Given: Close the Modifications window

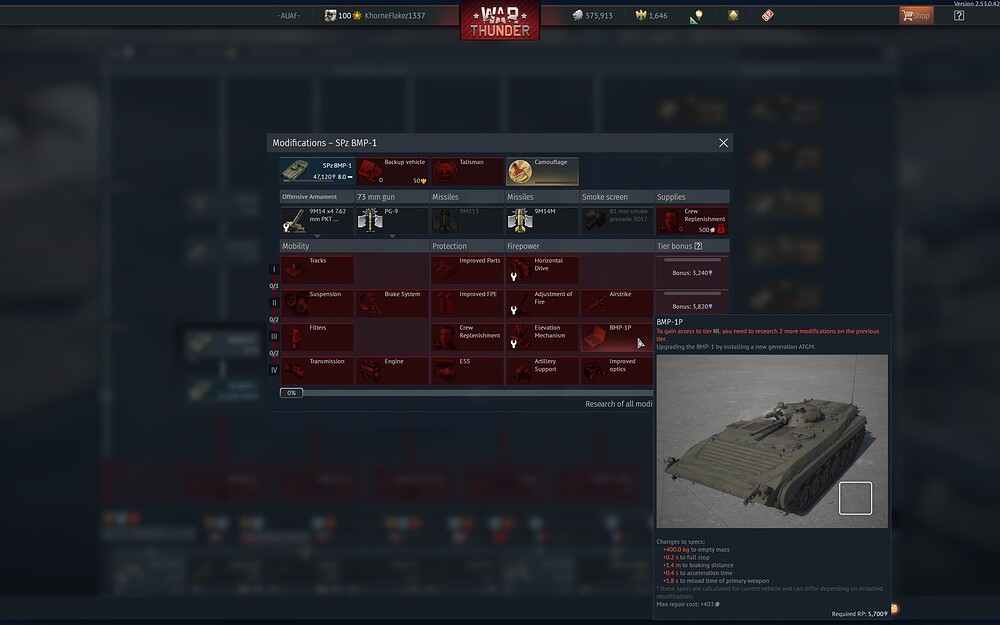Looking at the screenshot, I should (723, 143).
